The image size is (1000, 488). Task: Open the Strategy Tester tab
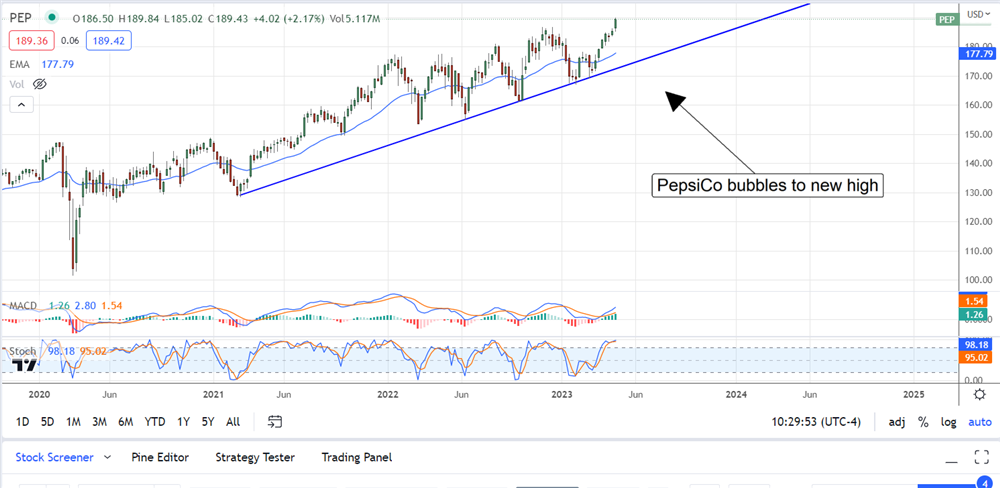click(x=255, y=457)
